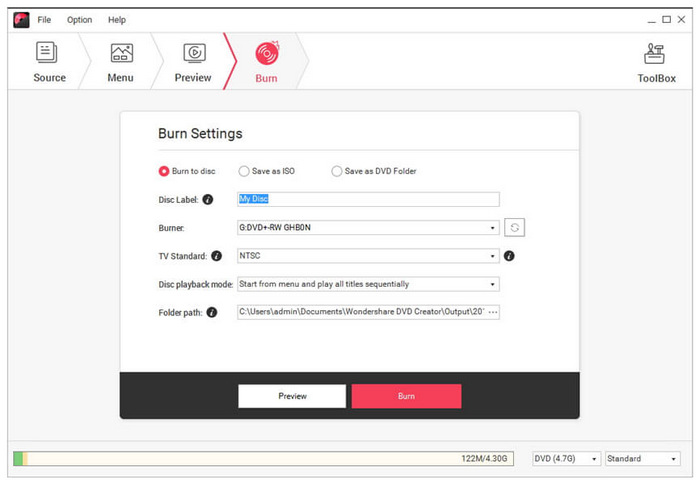Browse folder path with ellipsis button
Image resolution: width=700 pixels, height=484 pixels.
click(493, 312)
